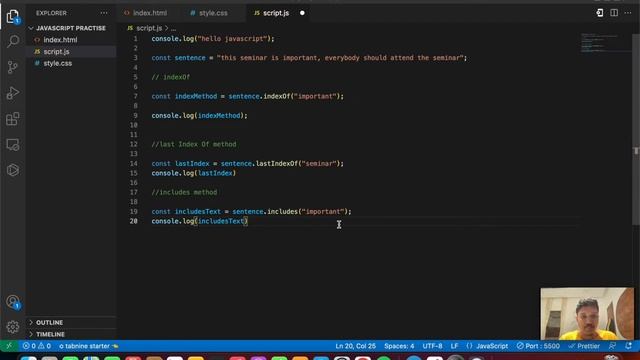Click the notifications bell in status bar
This screenshot has height=360, width=640.
(x=629, y=346)
